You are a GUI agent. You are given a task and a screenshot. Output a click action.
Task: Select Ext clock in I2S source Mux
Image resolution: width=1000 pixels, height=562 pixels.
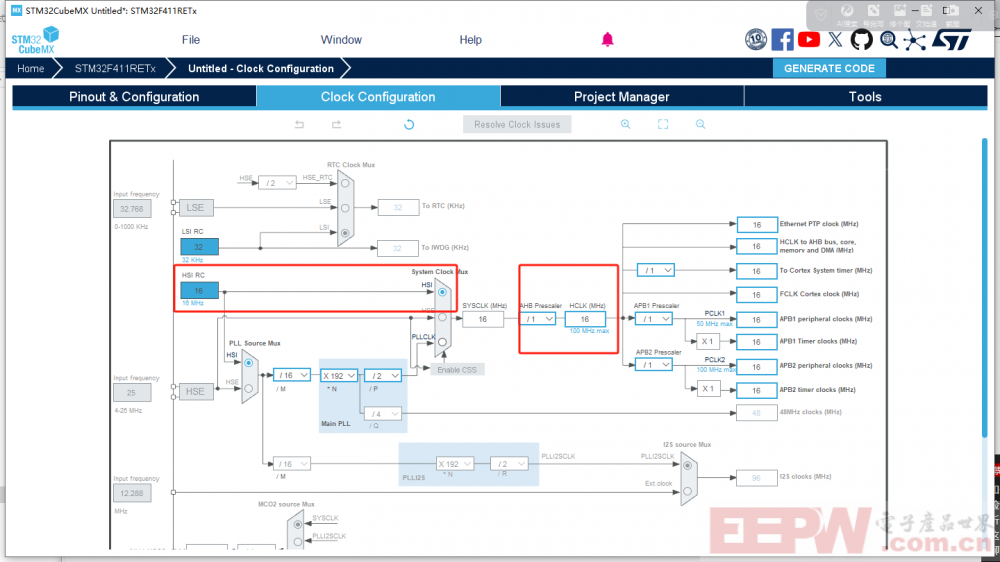(x=688, y=491)
